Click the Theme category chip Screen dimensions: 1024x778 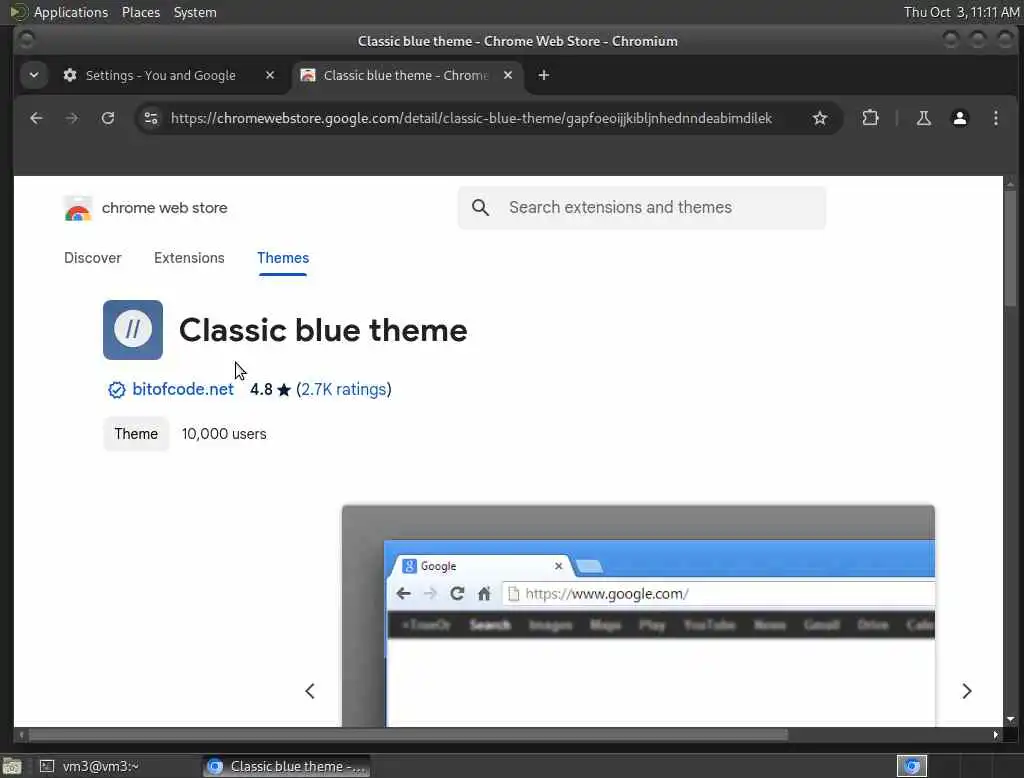pyautogui.click(x=136, y=434)
